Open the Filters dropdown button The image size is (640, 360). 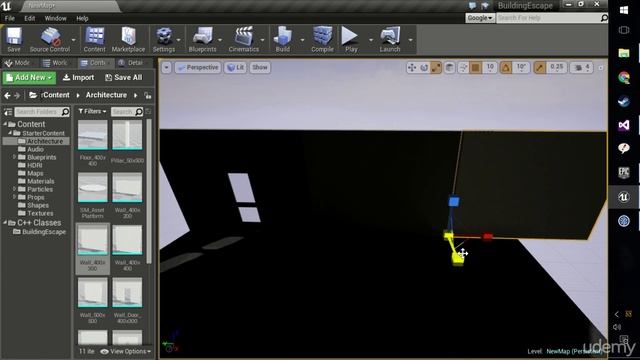click(x=92, y=111)
